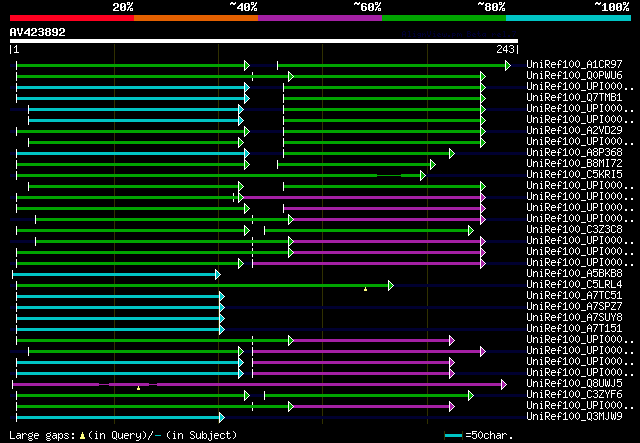Click the green ~80% identity legend segment

[x=444, y=18]
